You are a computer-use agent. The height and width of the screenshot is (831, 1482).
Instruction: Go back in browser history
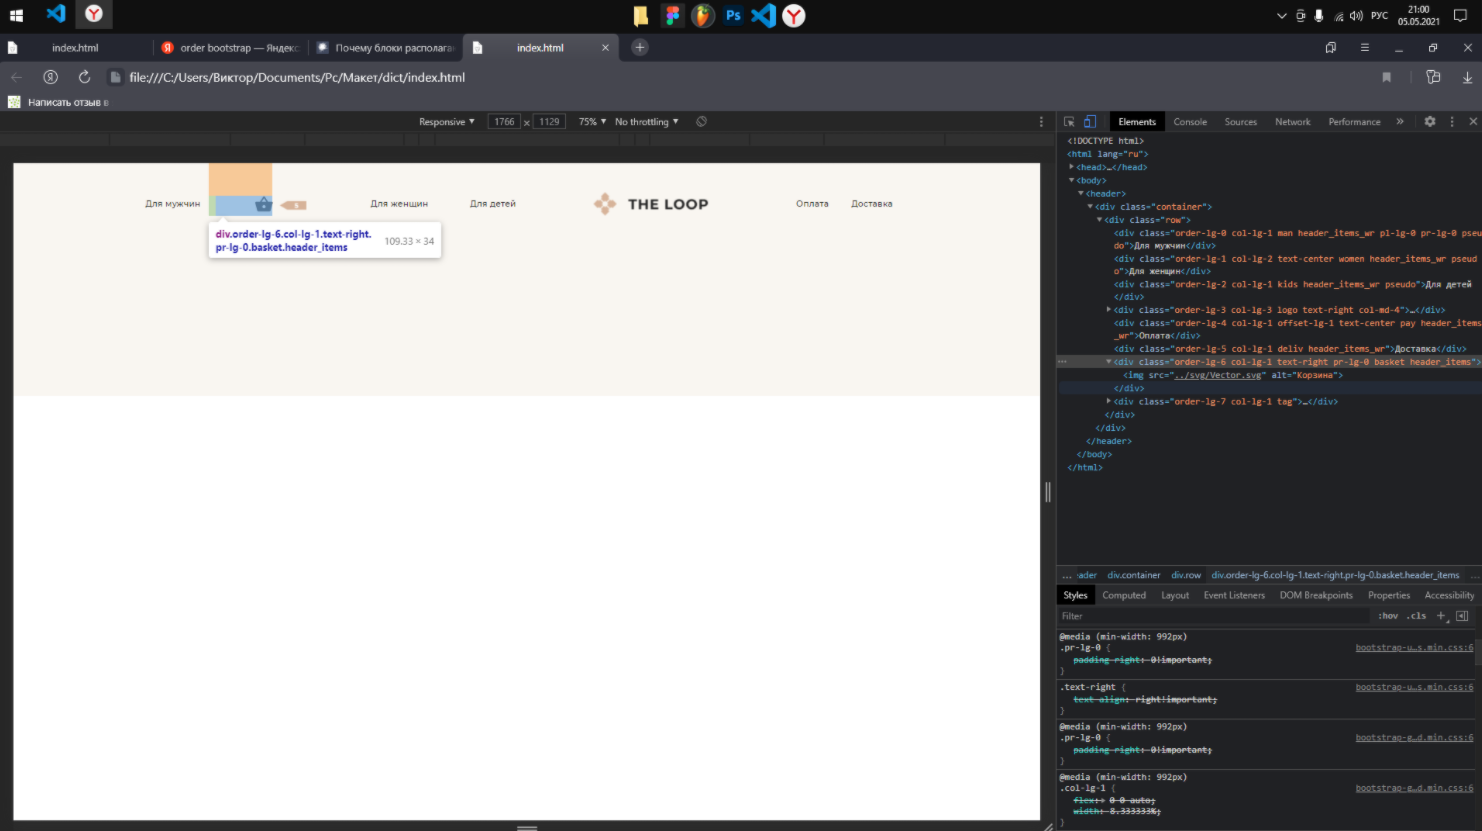point(16,77)
